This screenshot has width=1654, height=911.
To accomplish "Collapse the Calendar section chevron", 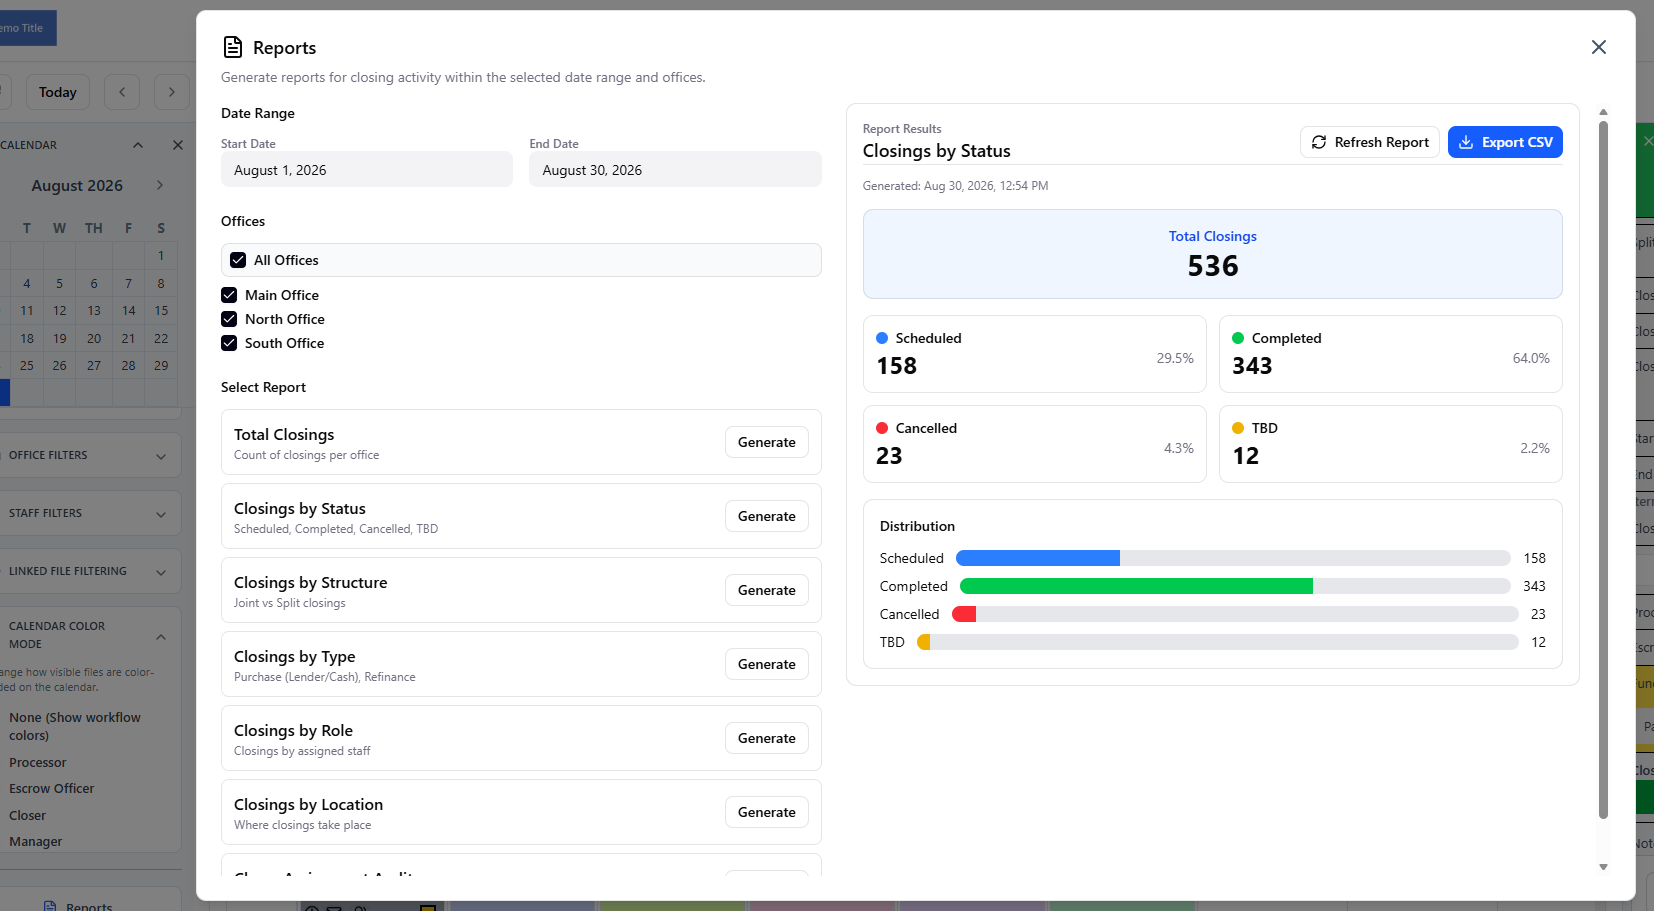I will (x=138, y=145).
